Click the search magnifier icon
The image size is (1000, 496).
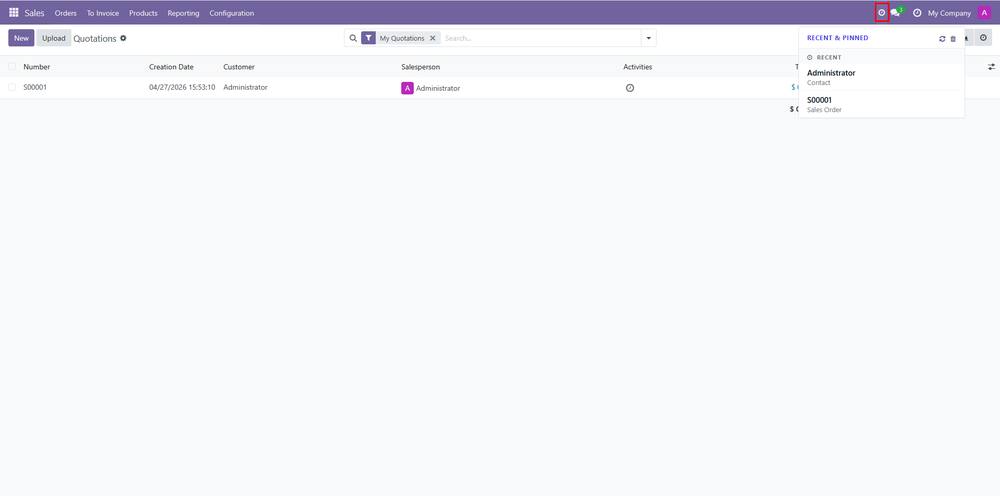click(x=353, y=38)
